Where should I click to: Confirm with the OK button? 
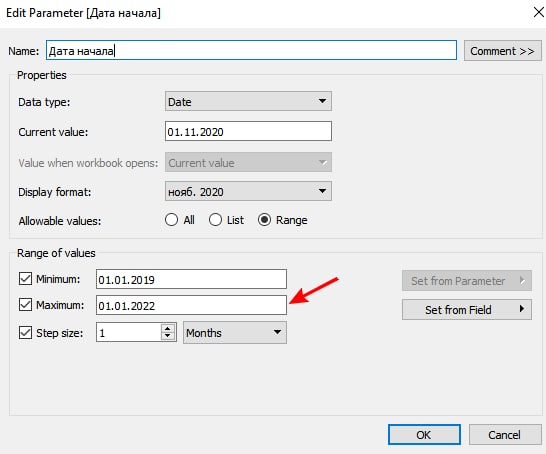click(x=424, y=434)
